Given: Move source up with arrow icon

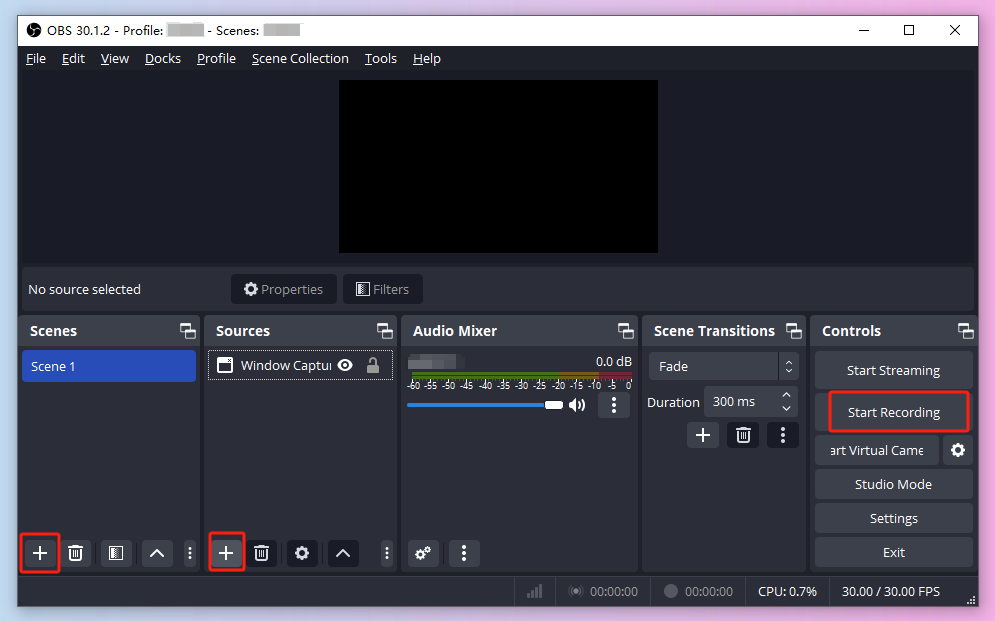Looking at the screenshot, I should click(x=343, y=553).
